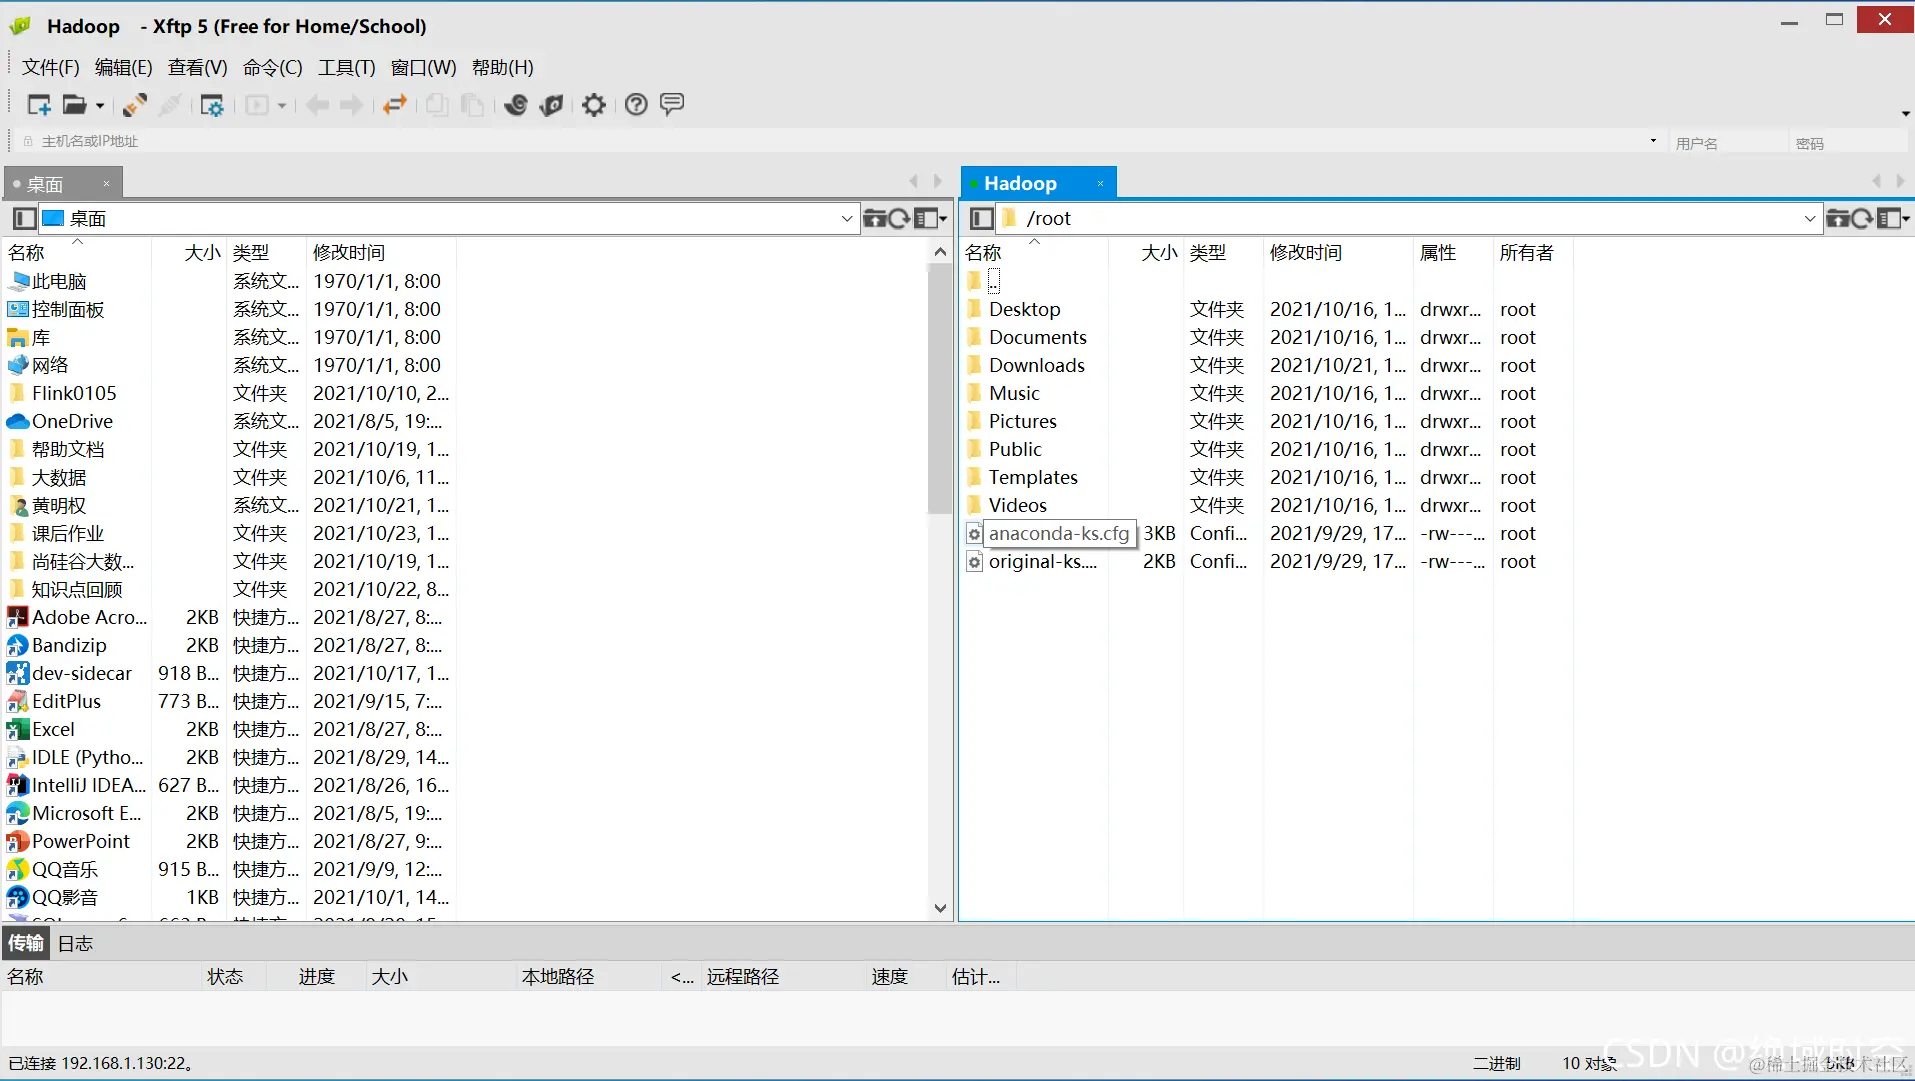Select the 传输 transfer tab
The width and height of the screenshot is (1915, 1081).
pyautogui.click(x=26, y=943)
